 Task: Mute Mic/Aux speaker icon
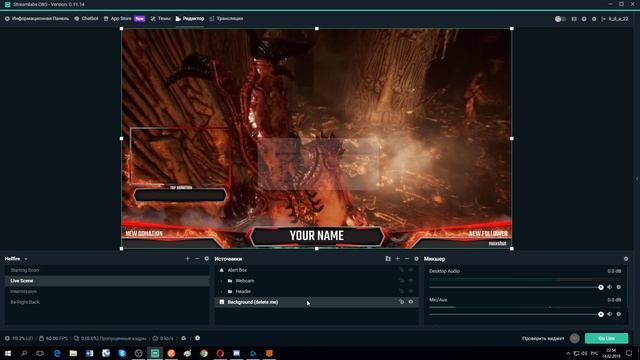coord(609,314)
